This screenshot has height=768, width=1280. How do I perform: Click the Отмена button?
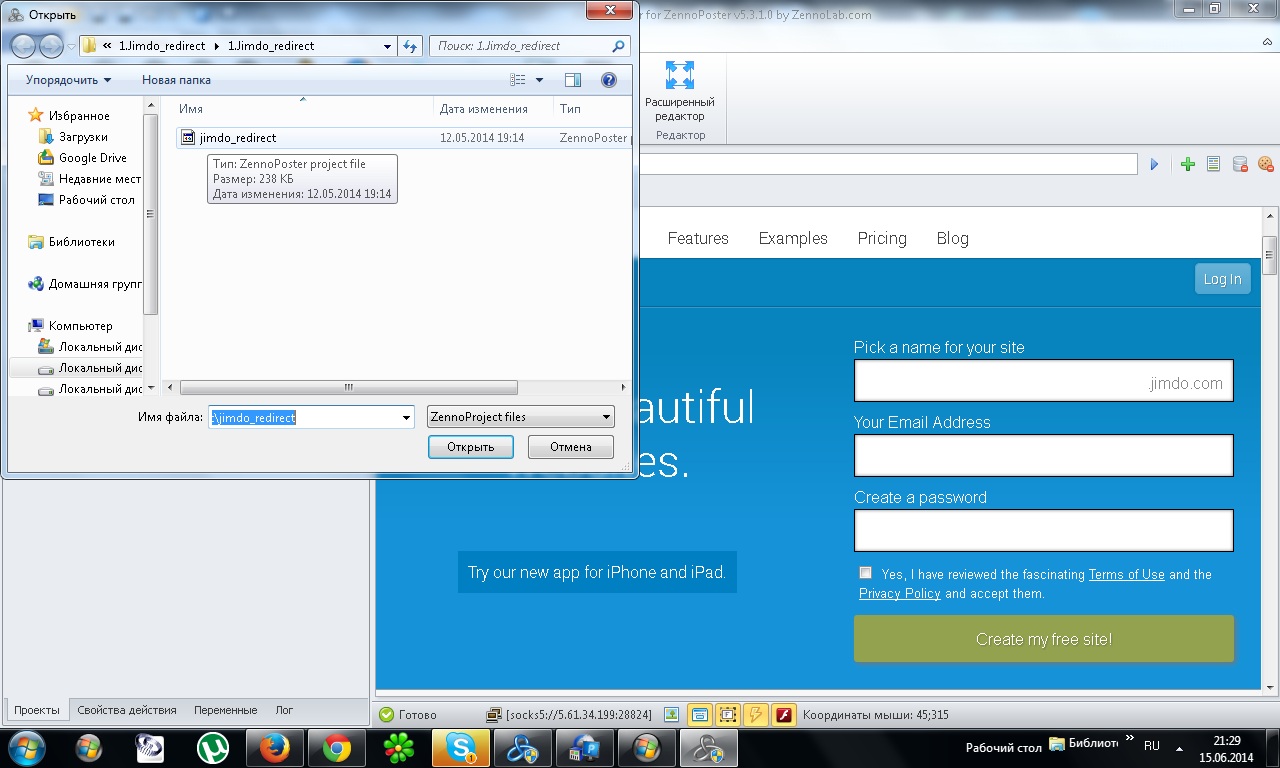(570, 447)
